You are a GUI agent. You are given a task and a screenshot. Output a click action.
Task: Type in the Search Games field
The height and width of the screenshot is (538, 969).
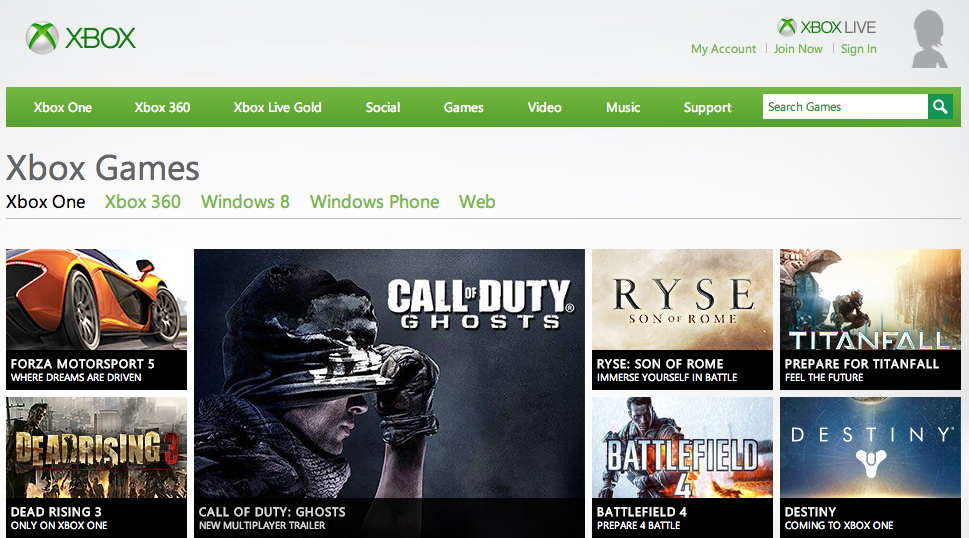pos(844,107)
